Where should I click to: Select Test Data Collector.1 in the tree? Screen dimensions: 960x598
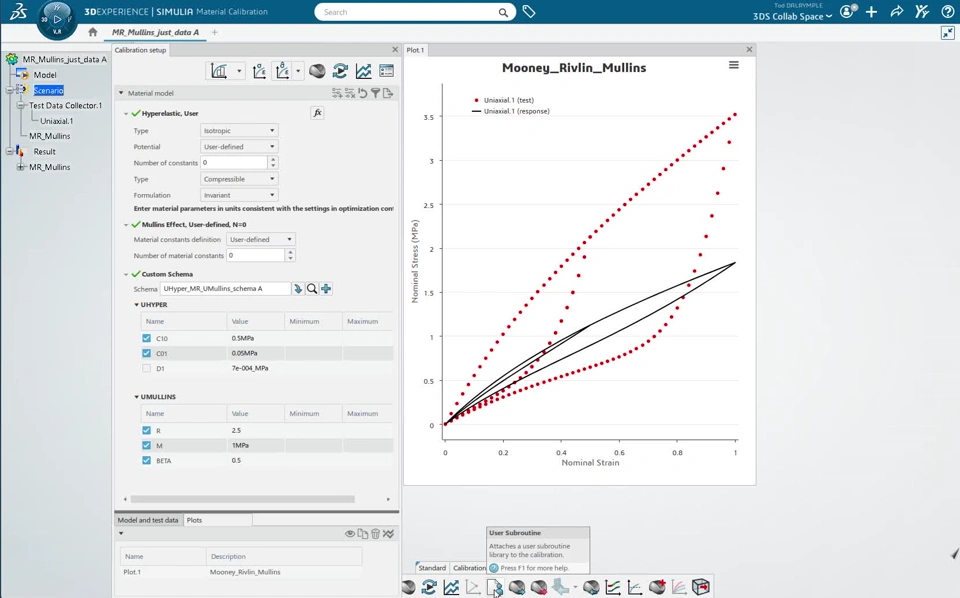(66, 105)
